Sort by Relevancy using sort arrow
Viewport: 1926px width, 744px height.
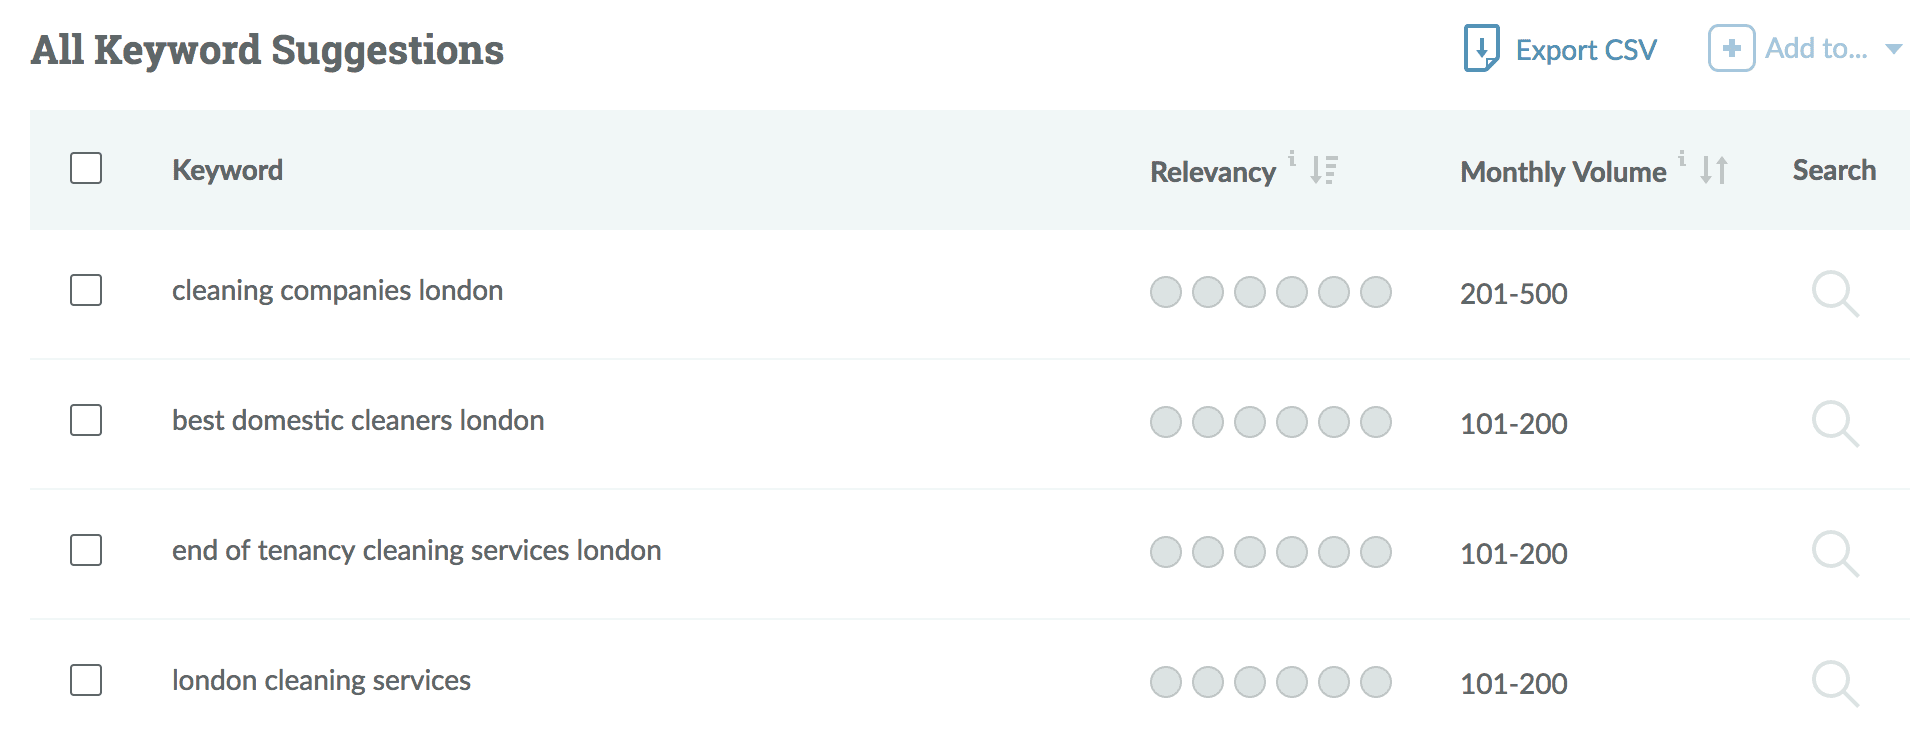click(1323, 170)
